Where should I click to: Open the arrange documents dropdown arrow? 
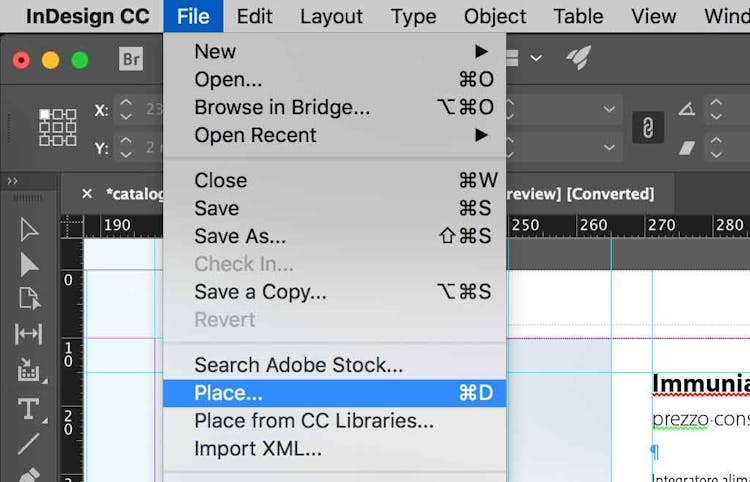point(536,58)
